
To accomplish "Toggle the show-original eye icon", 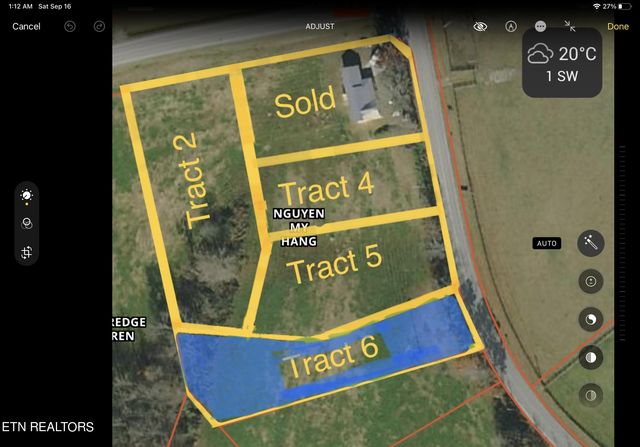I will coord(481,26).
